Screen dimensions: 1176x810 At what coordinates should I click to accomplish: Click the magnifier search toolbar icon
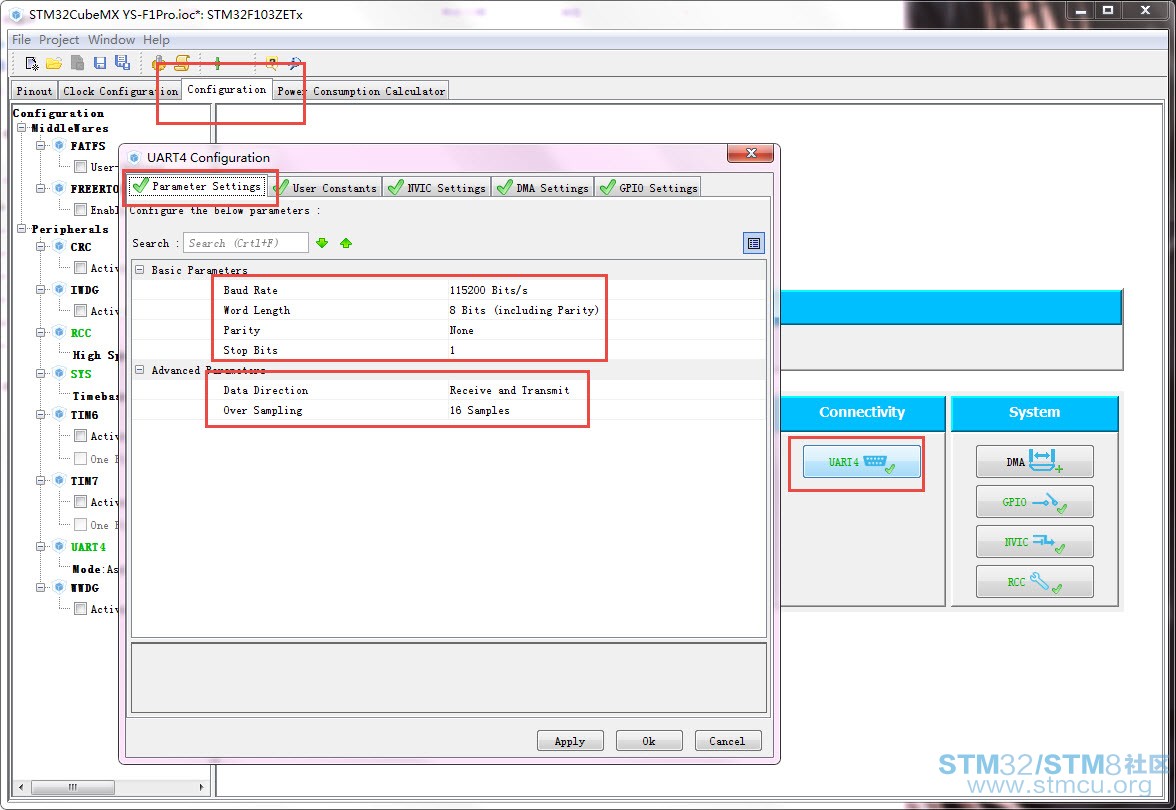point(296,64)
